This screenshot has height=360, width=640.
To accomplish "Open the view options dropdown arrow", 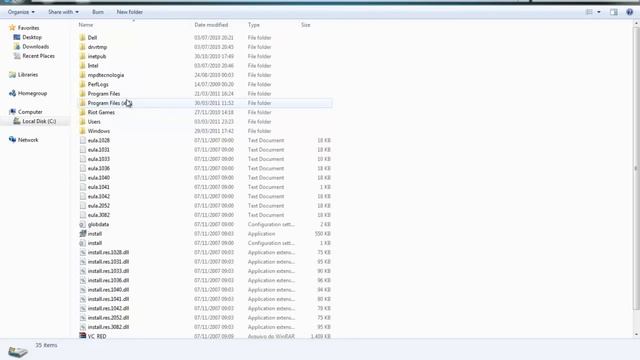I will click(599, 12).
